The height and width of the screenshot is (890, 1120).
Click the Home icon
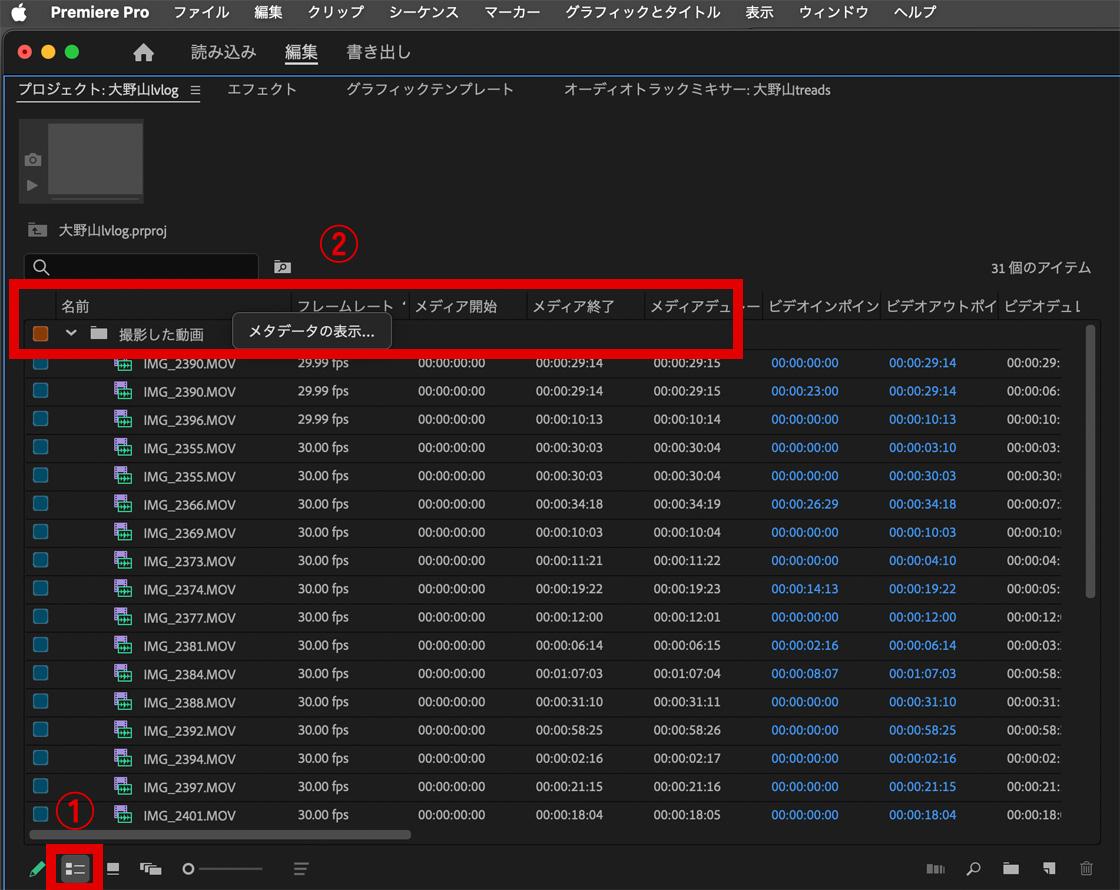tap(144, 53)
